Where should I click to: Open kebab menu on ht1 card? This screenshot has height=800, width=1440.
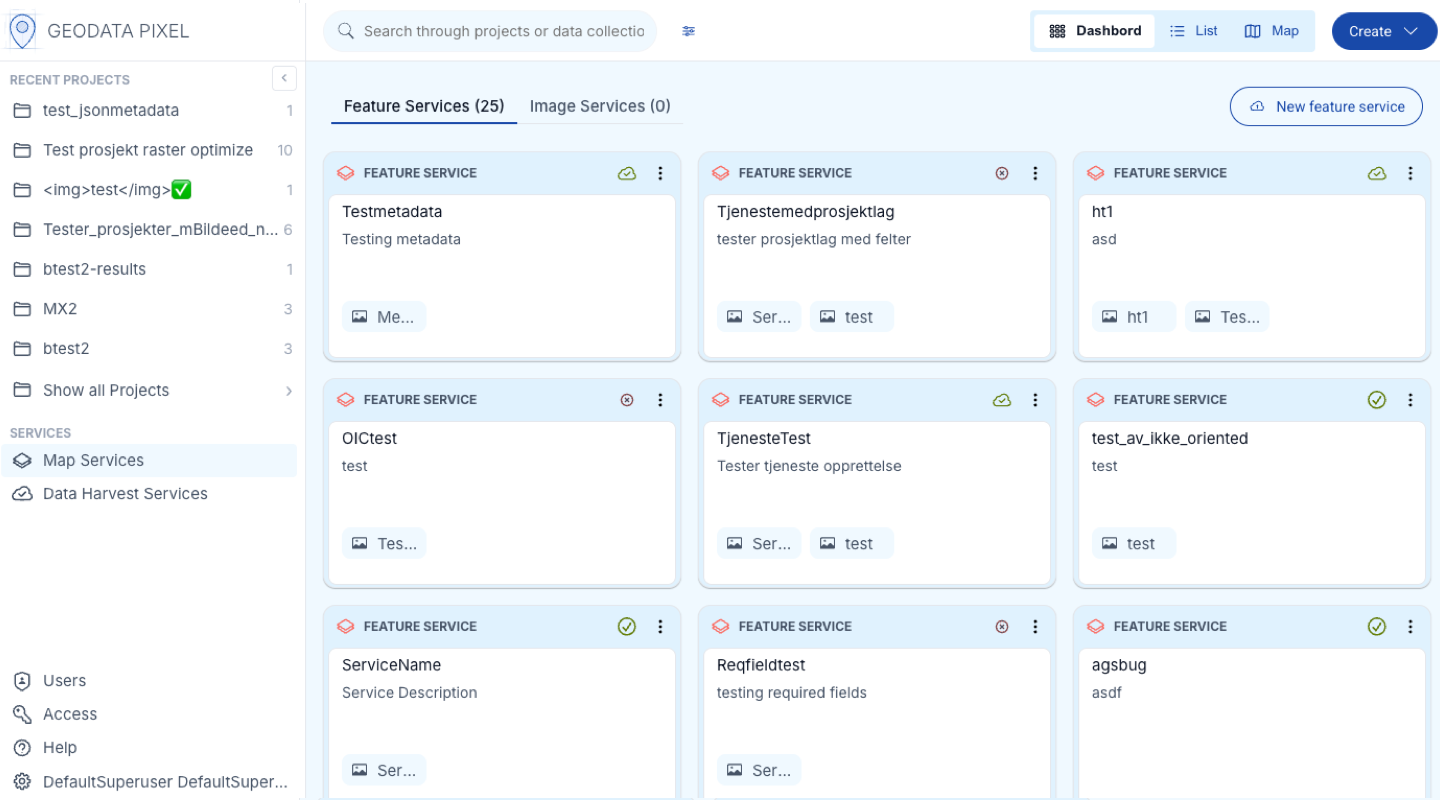[1410, 173]
